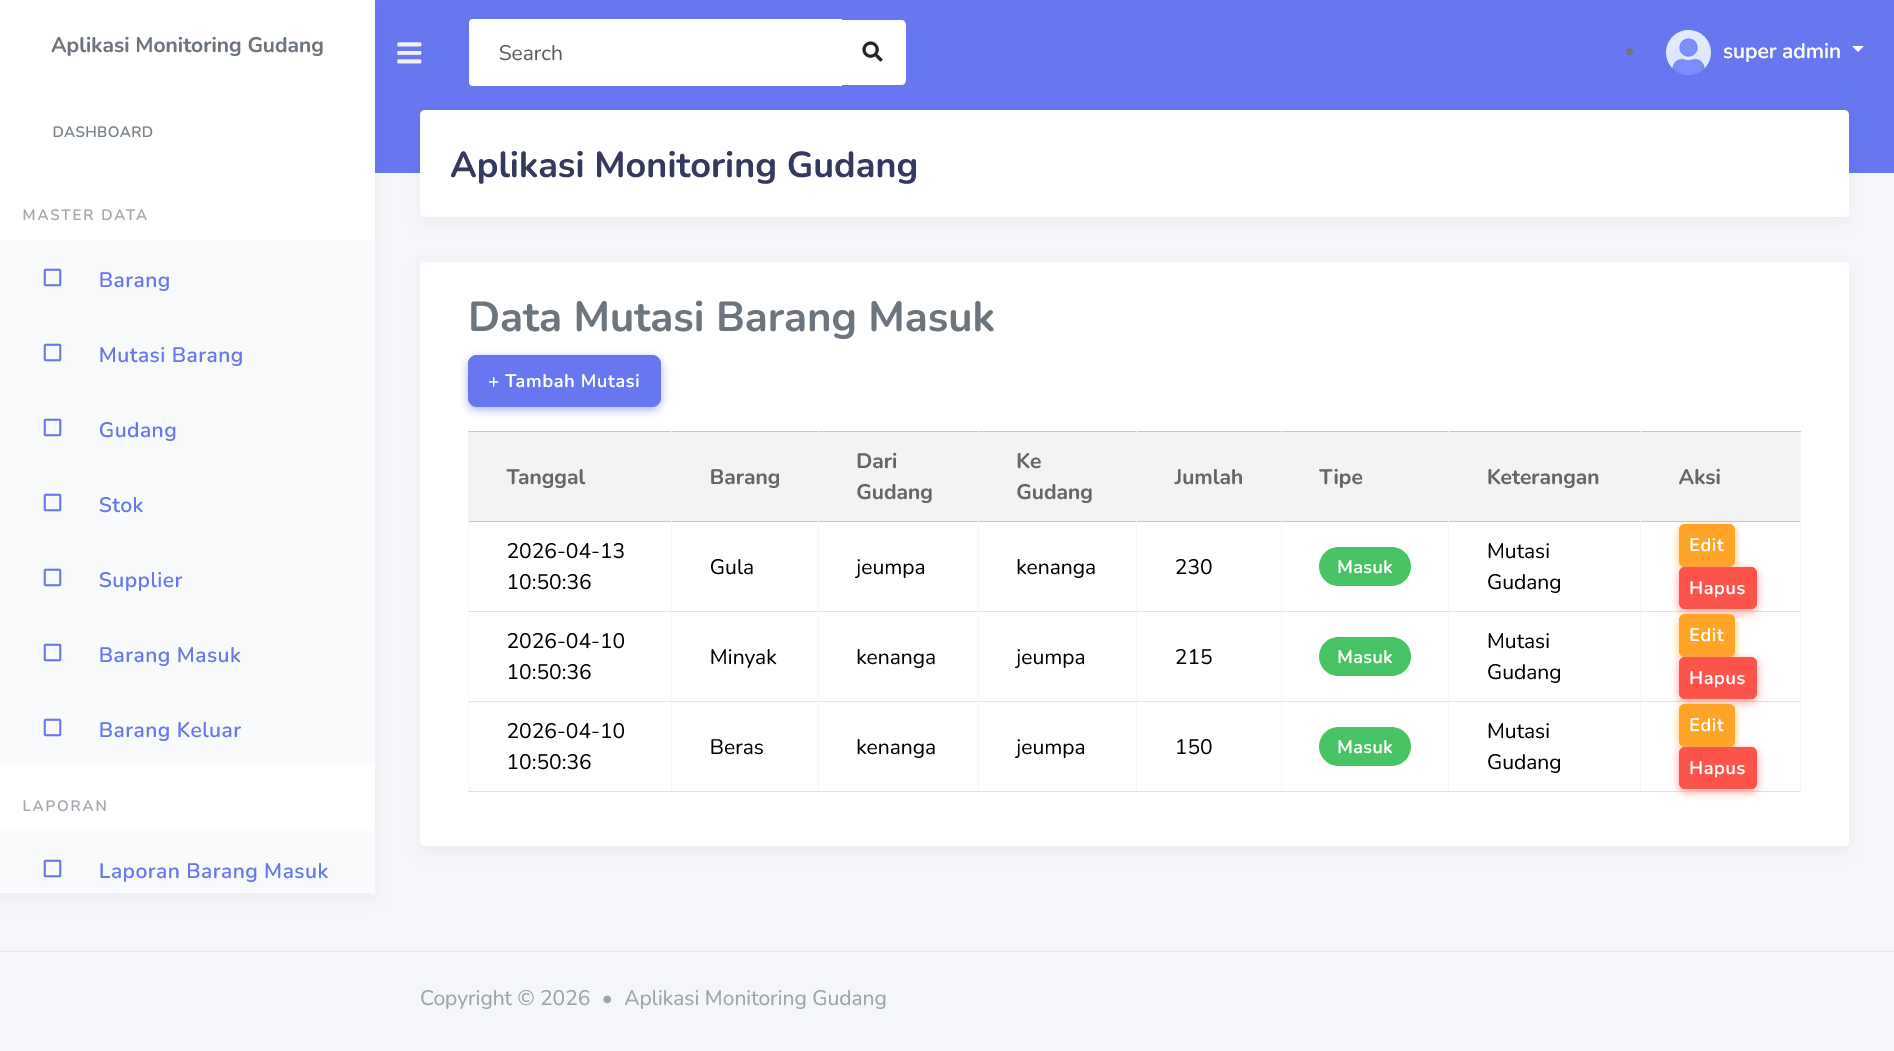This screenshot has width=1894, height=1051.
Task: Delete the Minyak mutation with Hapus
Action: point(1716,678)
